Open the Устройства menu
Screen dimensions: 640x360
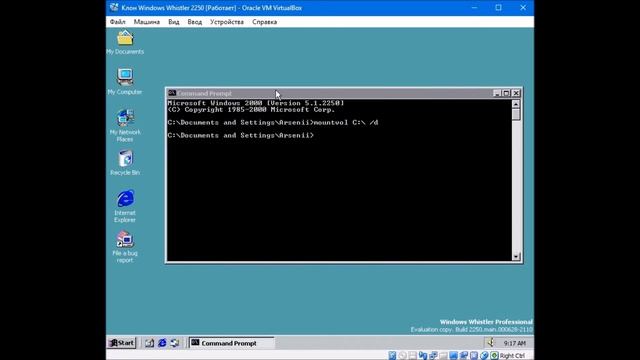click(227, 22)
